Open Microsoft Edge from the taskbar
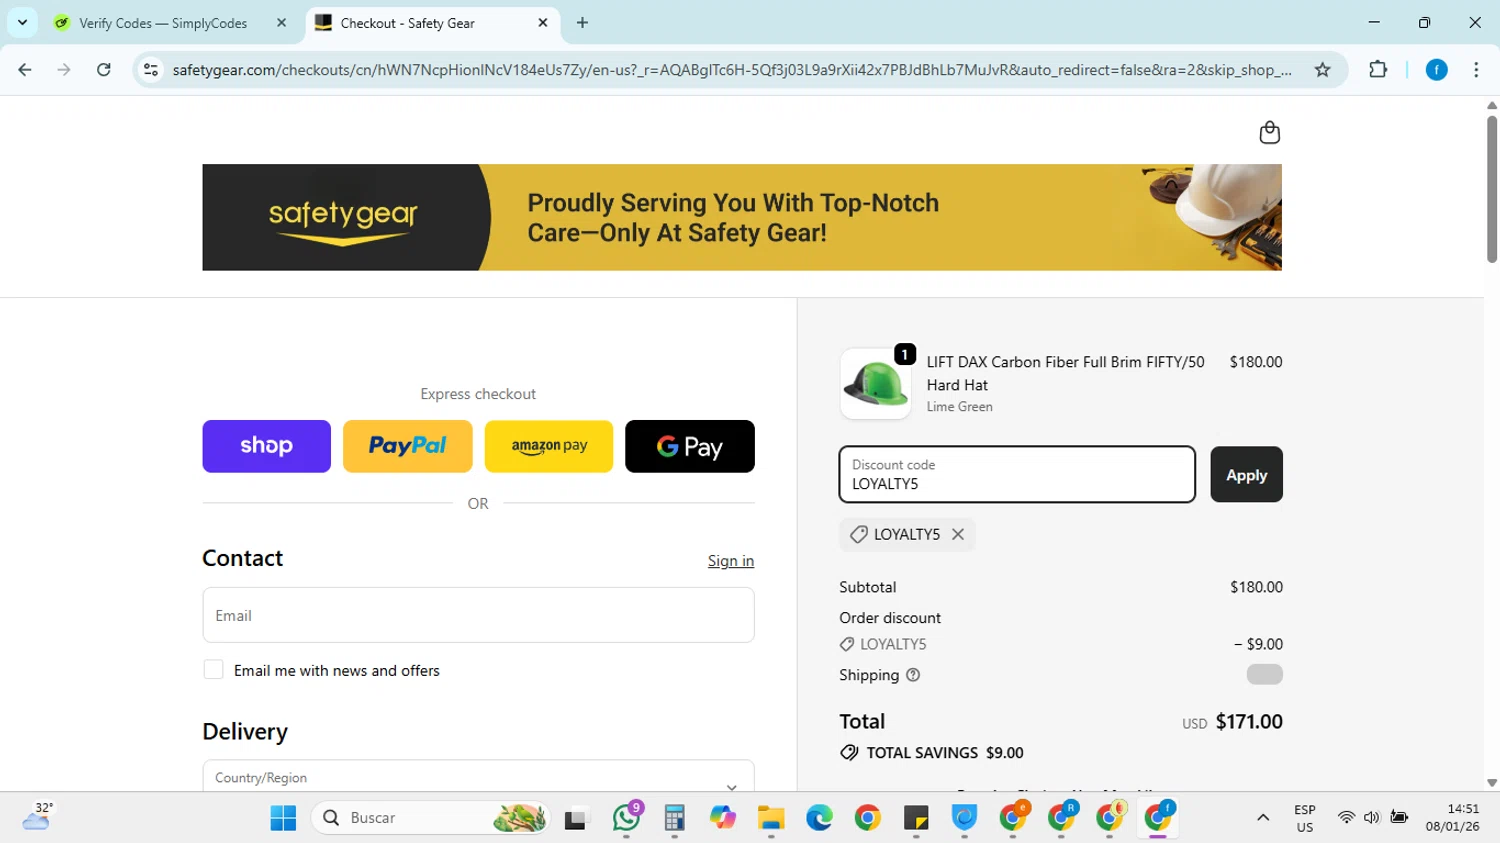 (819, 818)
